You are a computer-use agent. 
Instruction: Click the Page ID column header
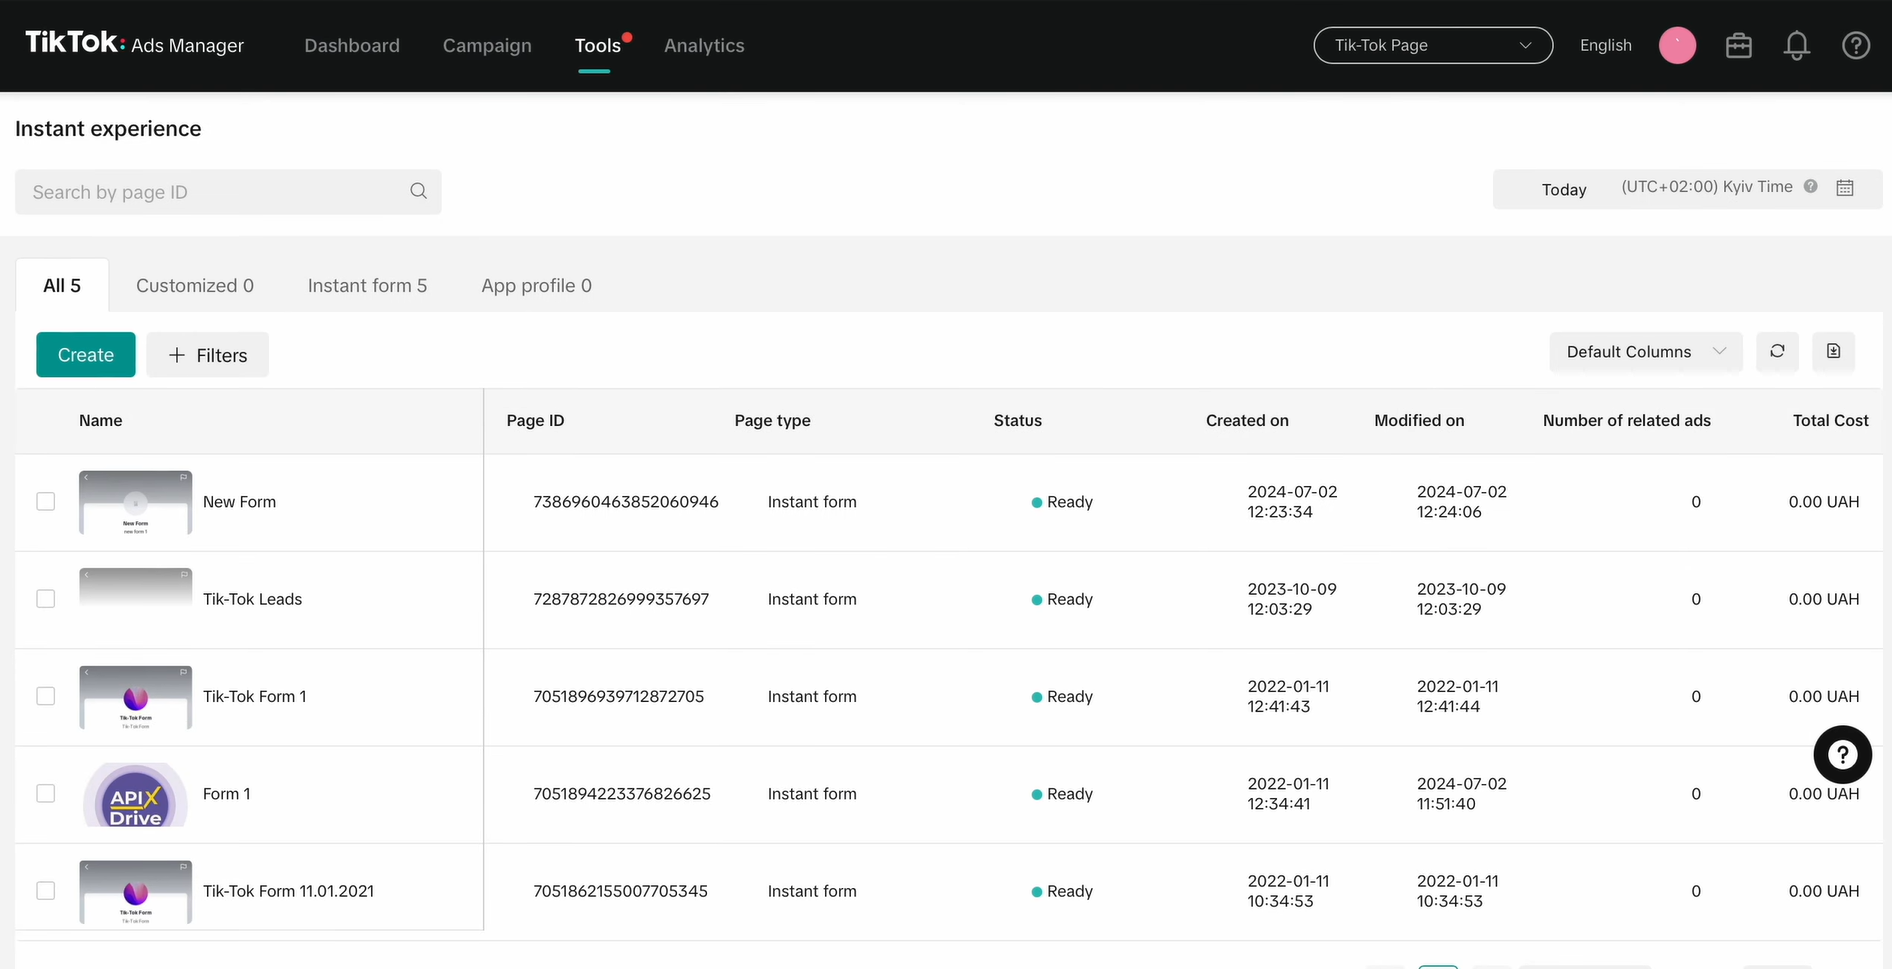click(x=535, y=420)
